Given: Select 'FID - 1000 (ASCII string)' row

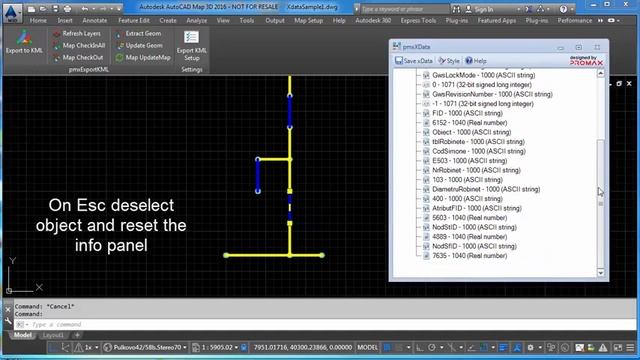Looking at the screenshot, I should point(467,113).
